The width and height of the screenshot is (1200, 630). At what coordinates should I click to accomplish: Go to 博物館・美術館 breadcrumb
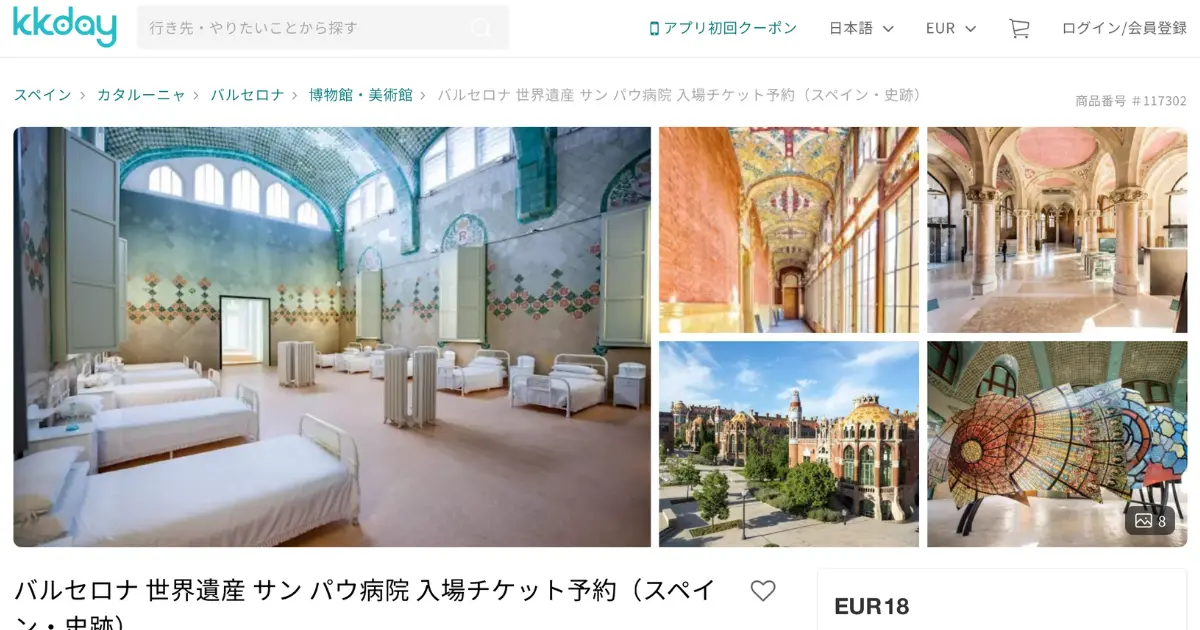(x=361, y=95)
